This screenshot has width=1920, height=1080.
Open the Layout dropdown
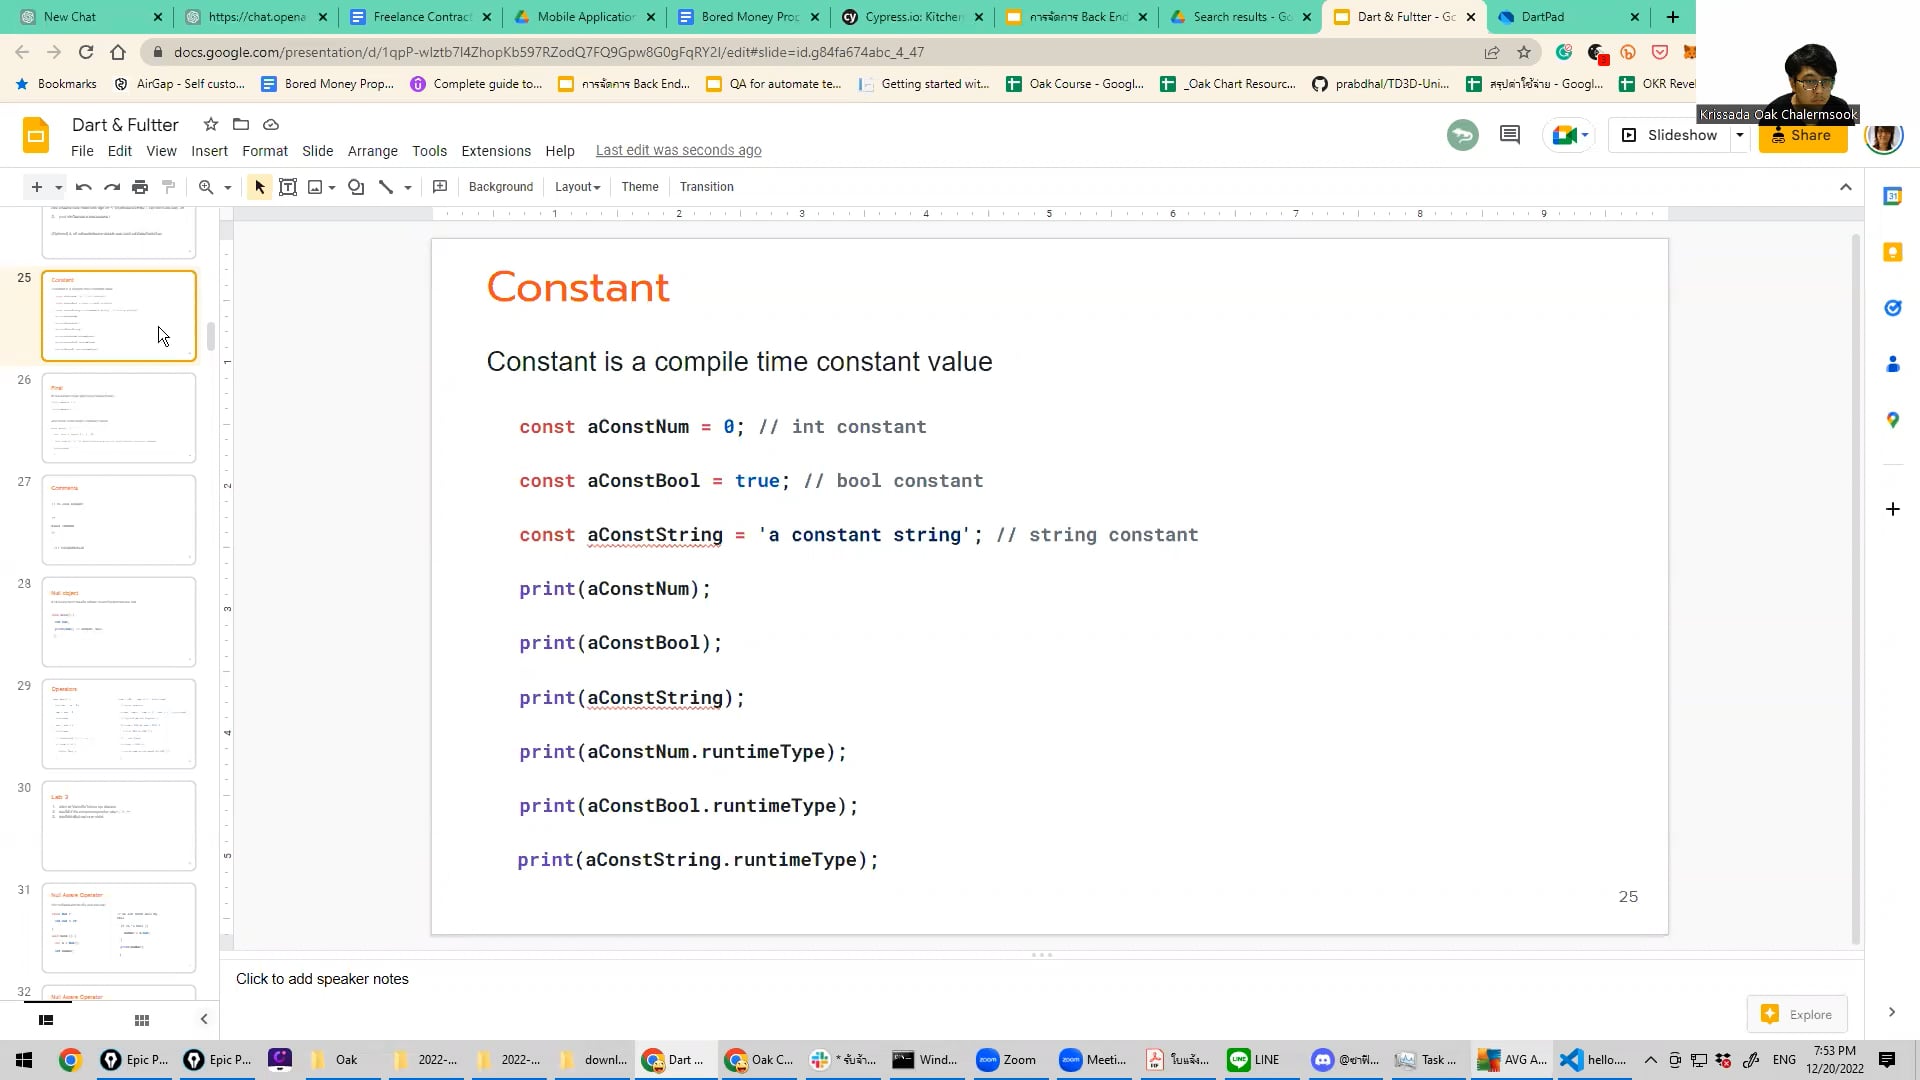[x=576, y=187]
